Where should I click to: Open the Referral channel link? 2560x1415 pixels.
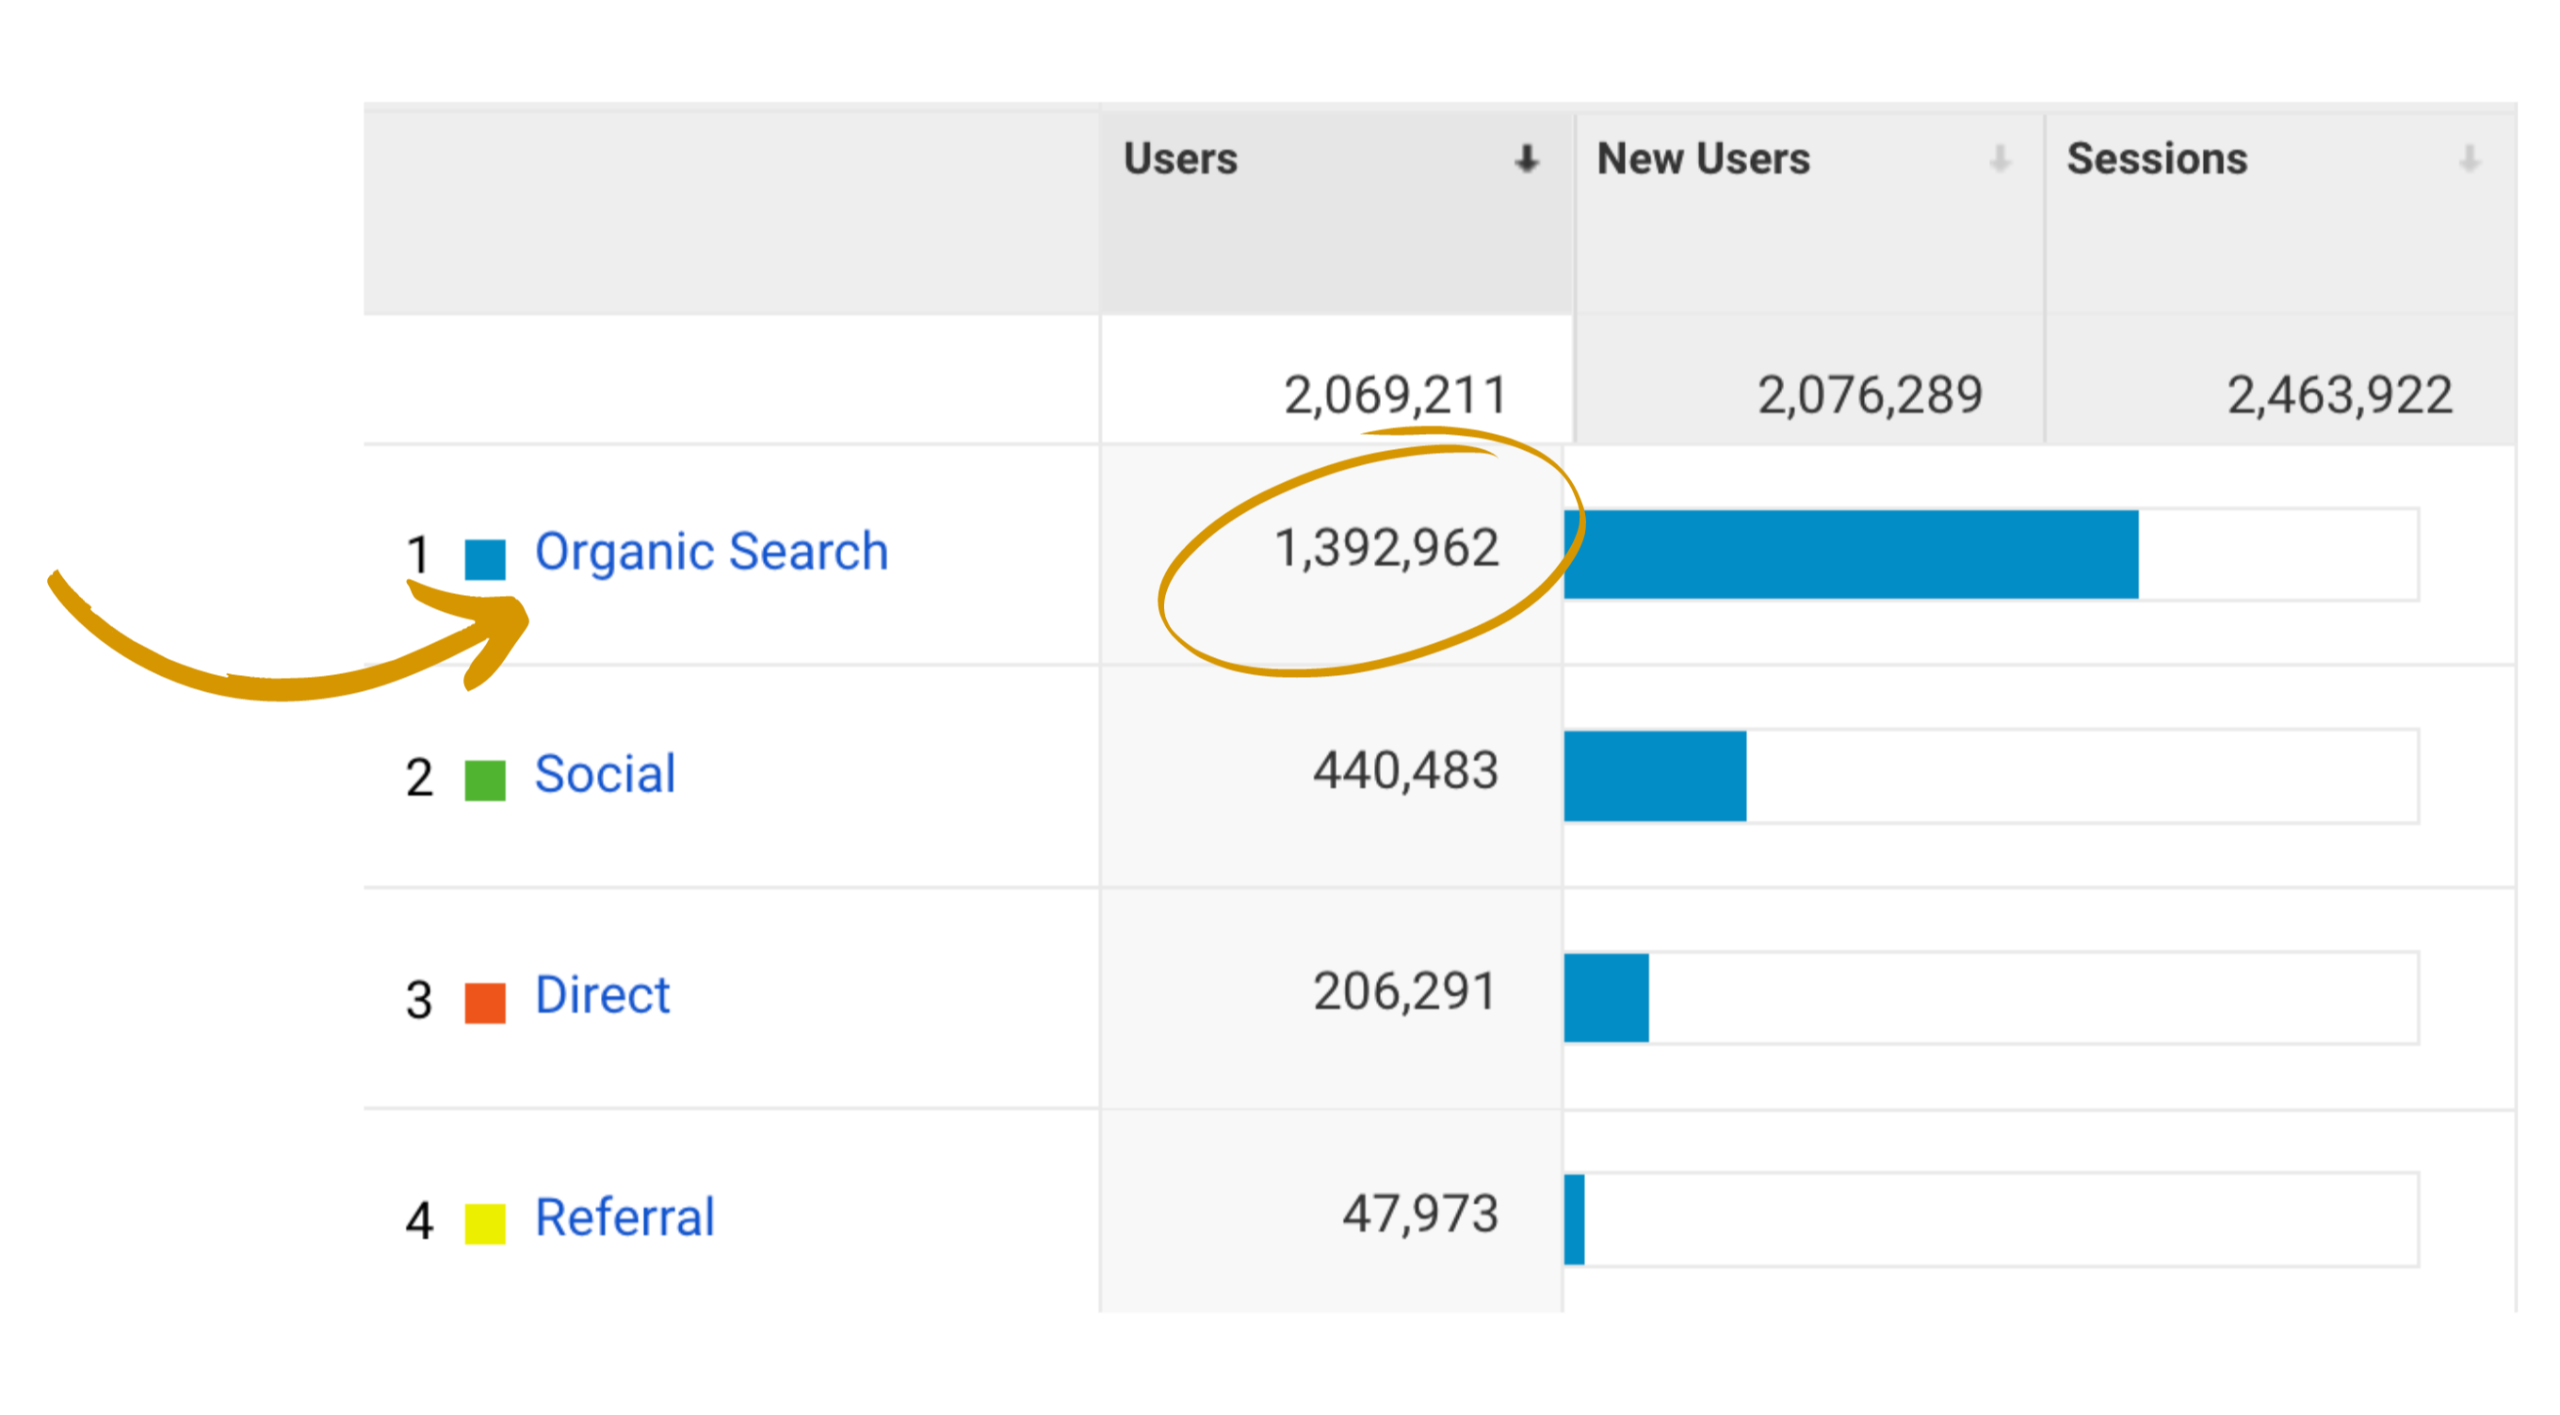pyautogui.click(x=625, y=1218)
